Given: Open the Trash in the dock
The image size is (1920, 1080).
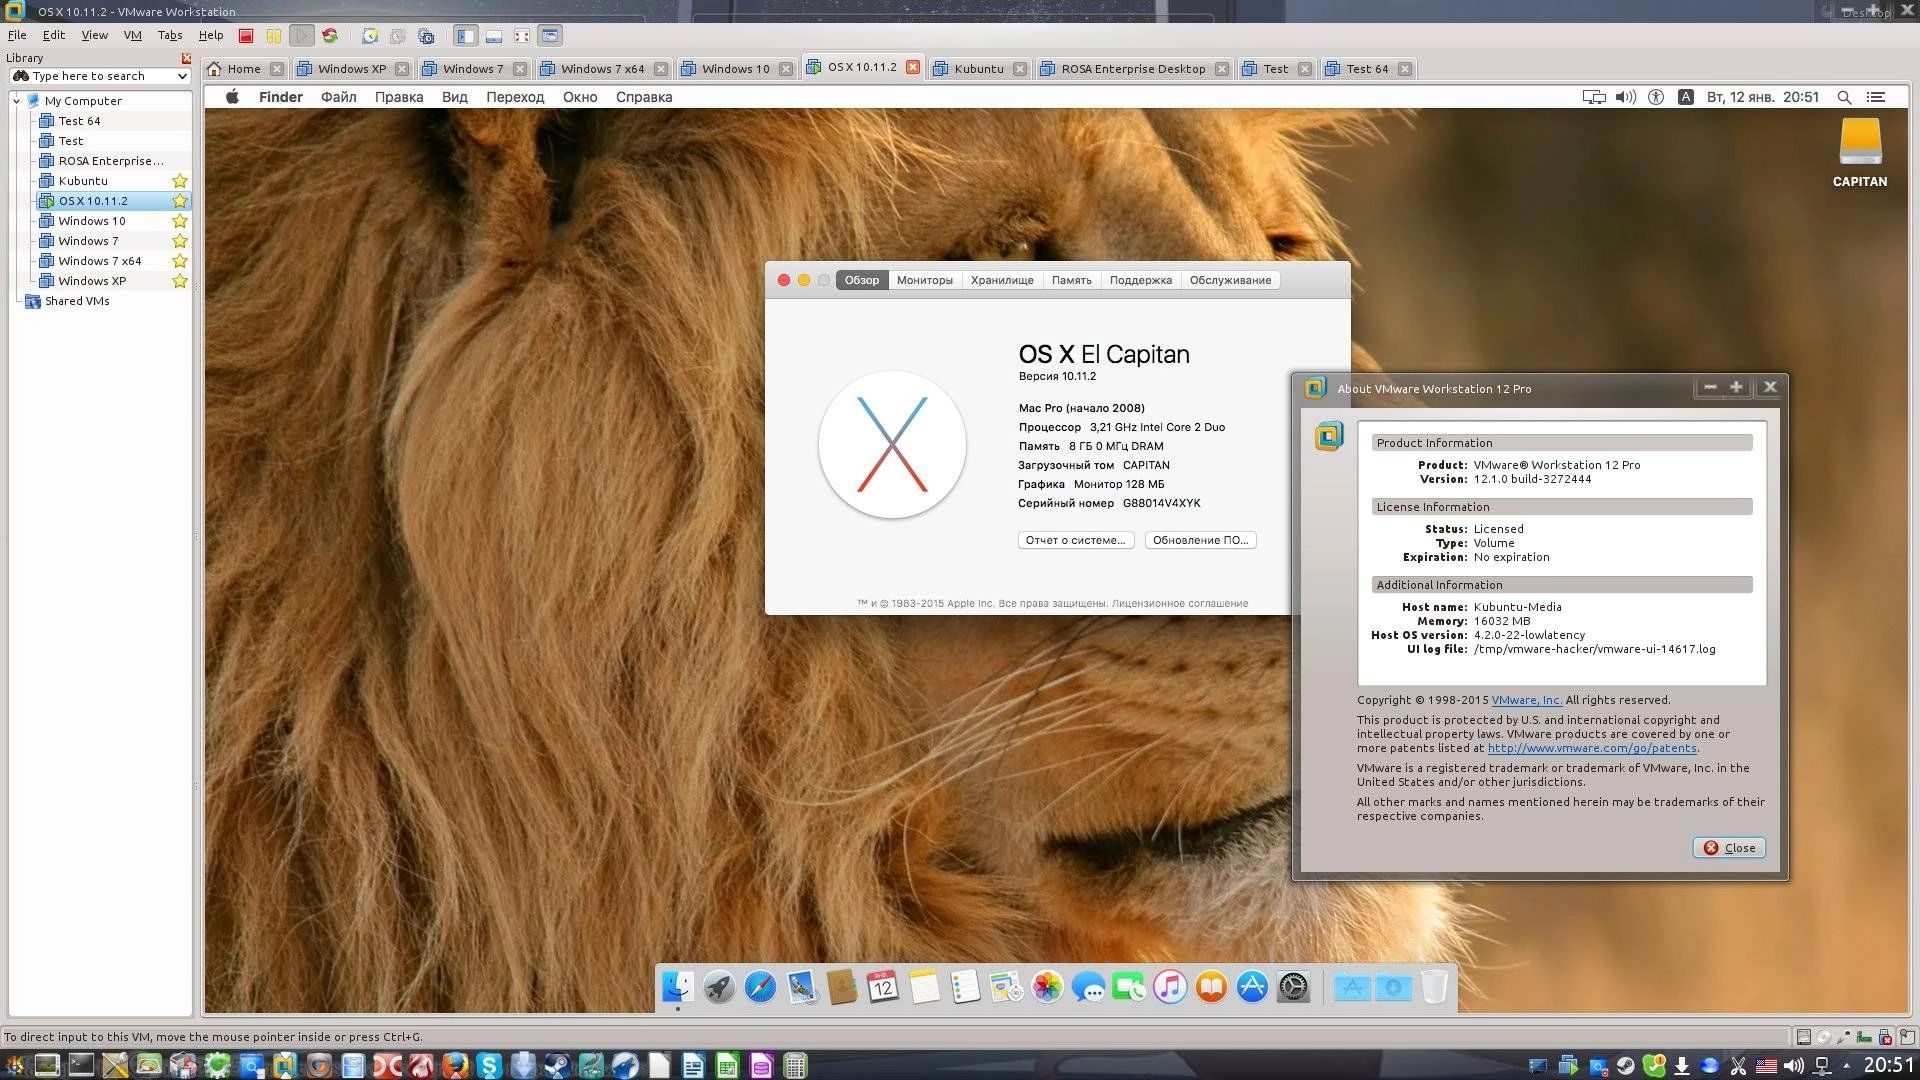Looking at the screenshot, I should click(x=1434, y=987).
